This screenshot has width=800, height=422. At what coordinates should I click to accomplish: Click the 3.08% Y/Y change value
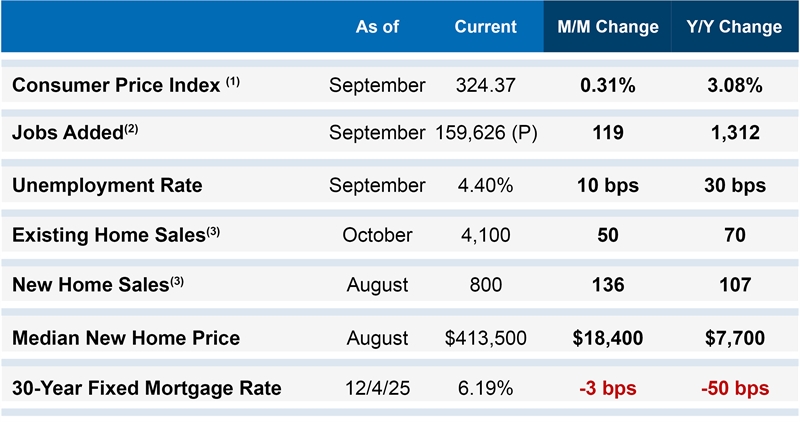[734, 85]
